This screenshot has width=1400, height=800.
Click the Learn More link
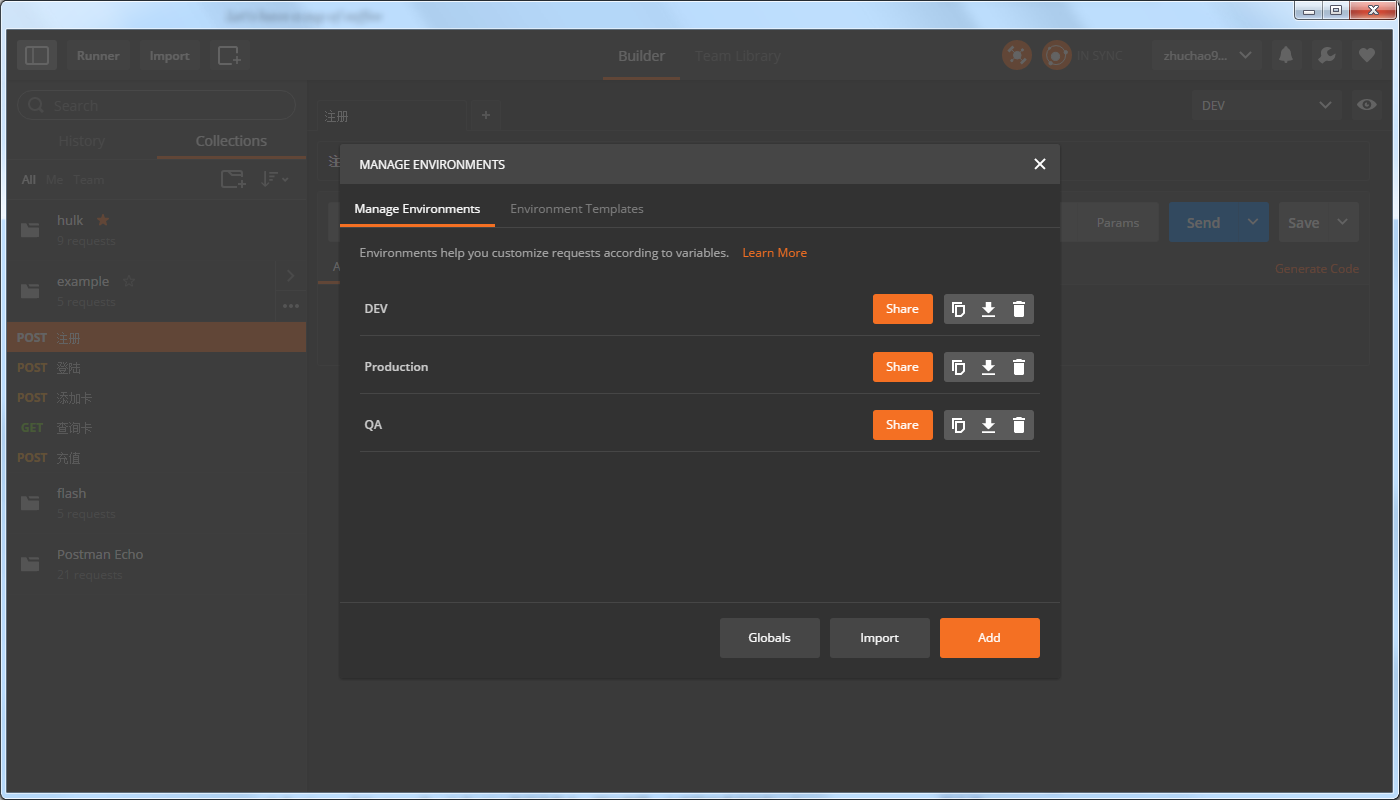point(774,253)
